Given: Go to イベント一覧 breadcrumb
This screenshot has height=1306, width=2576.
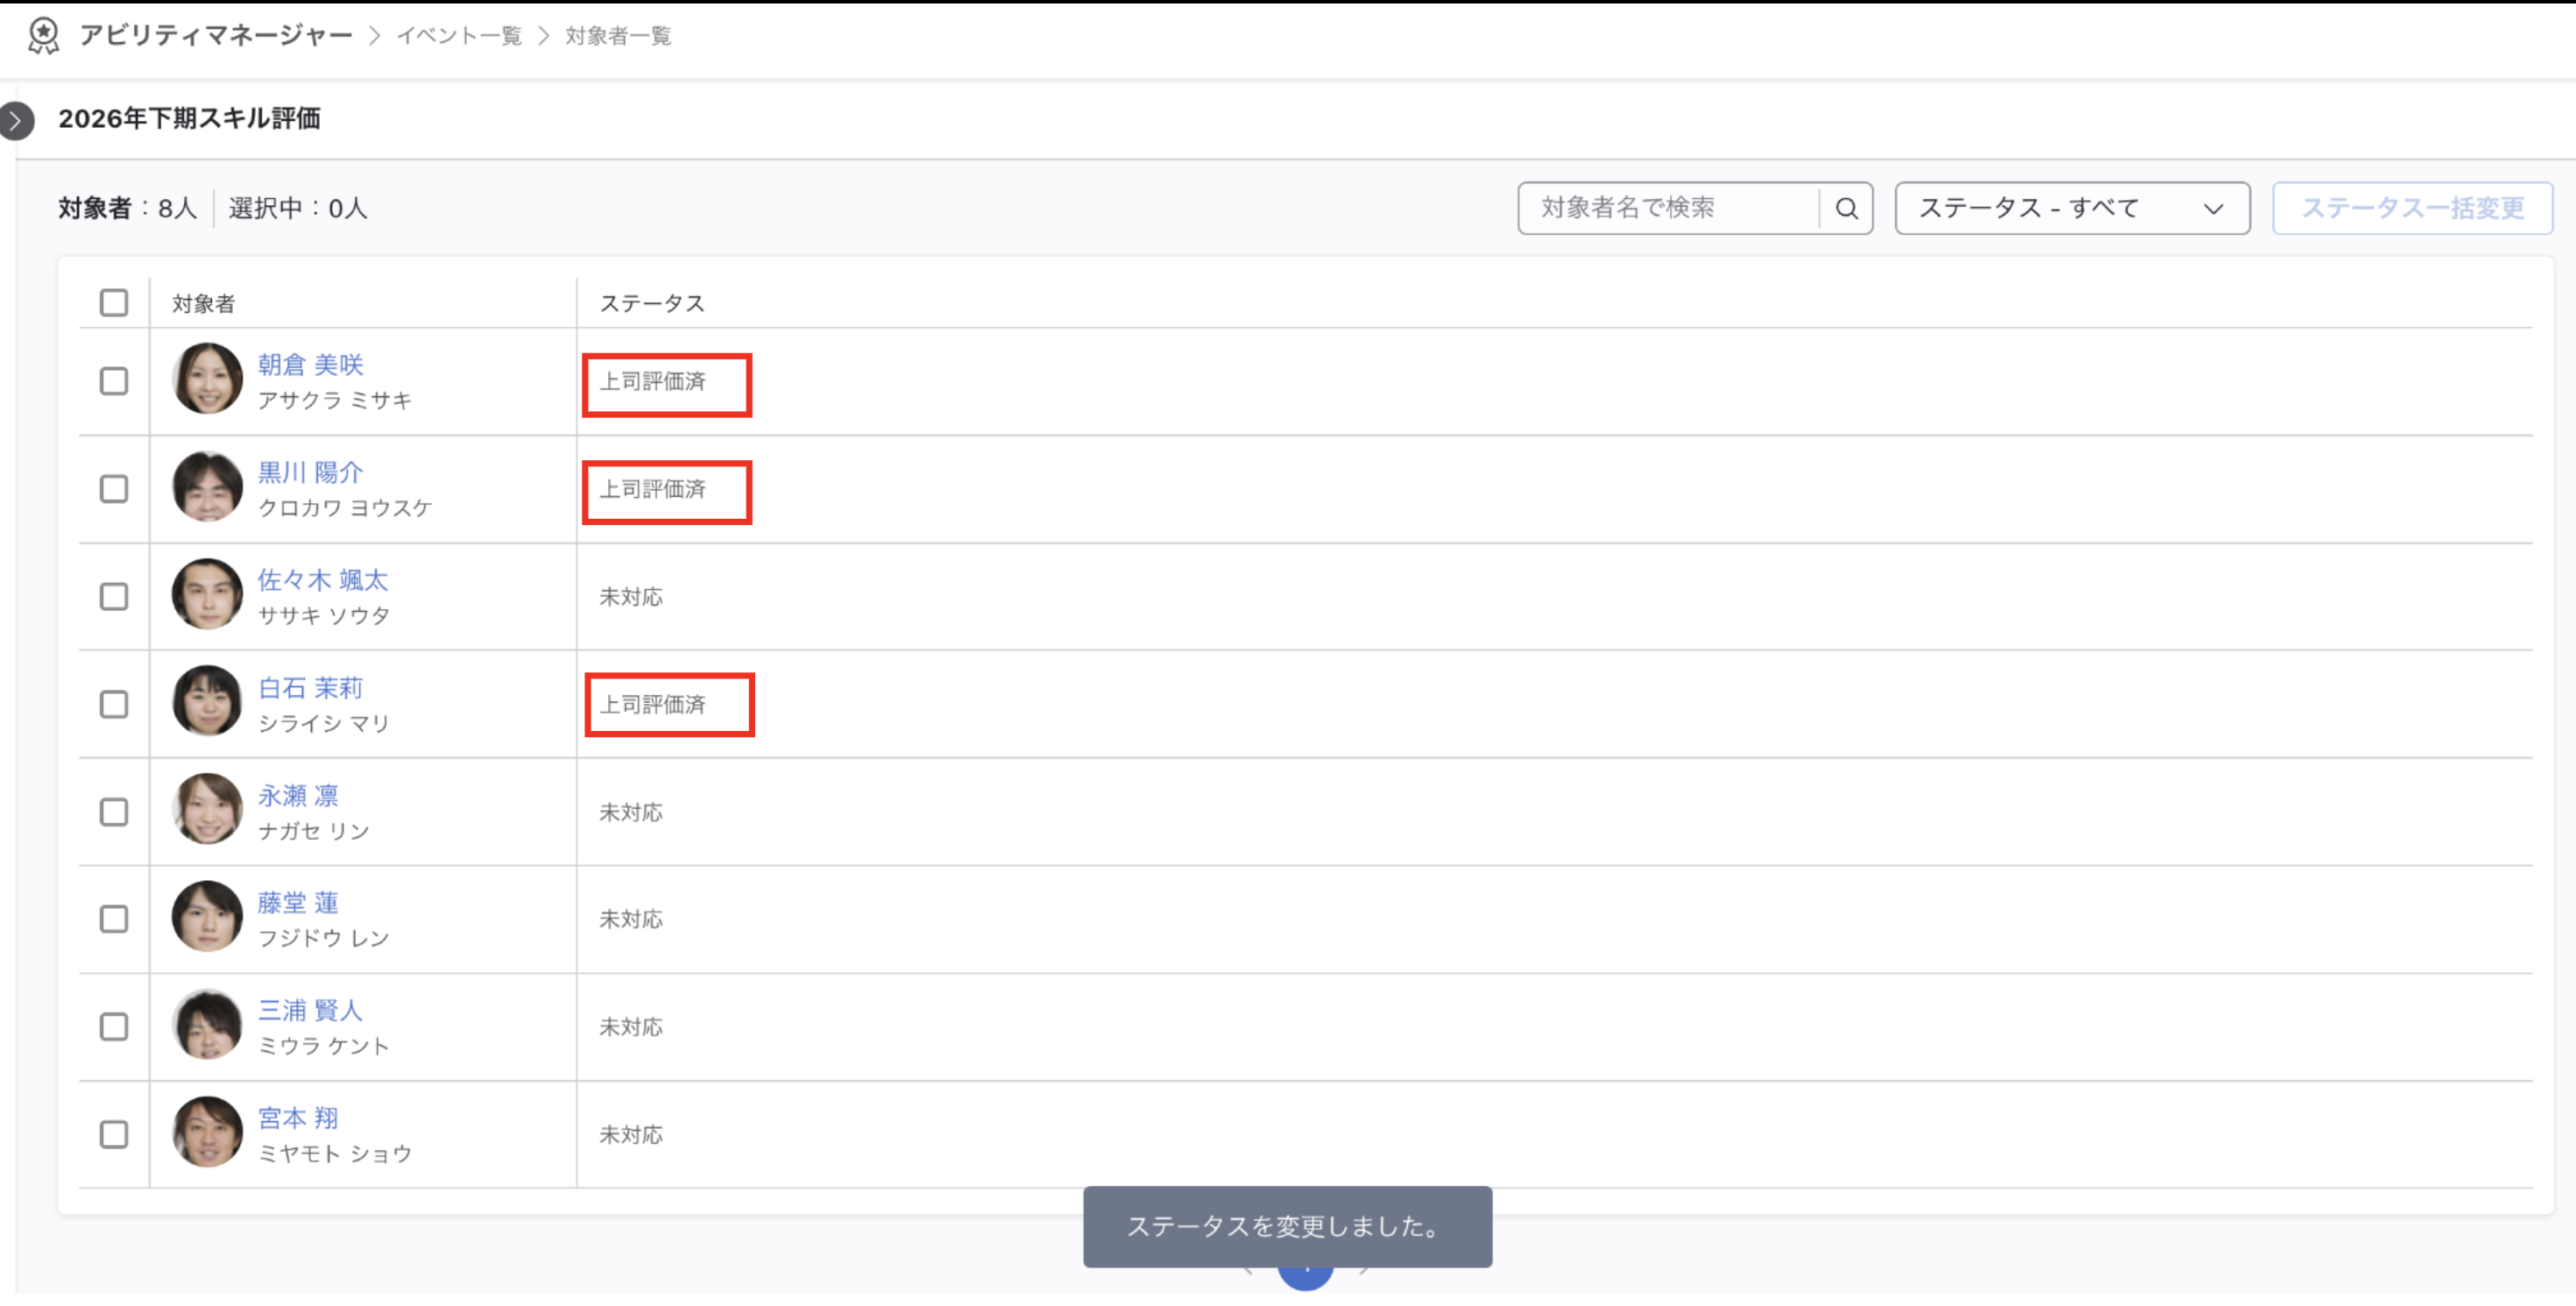Looking at the screenshot, I should point(459,36).
